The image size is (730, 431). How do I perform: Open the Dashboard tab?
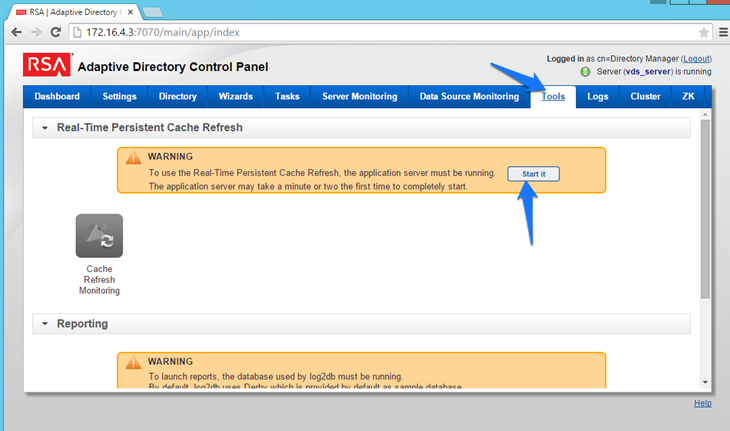[57, 96]
